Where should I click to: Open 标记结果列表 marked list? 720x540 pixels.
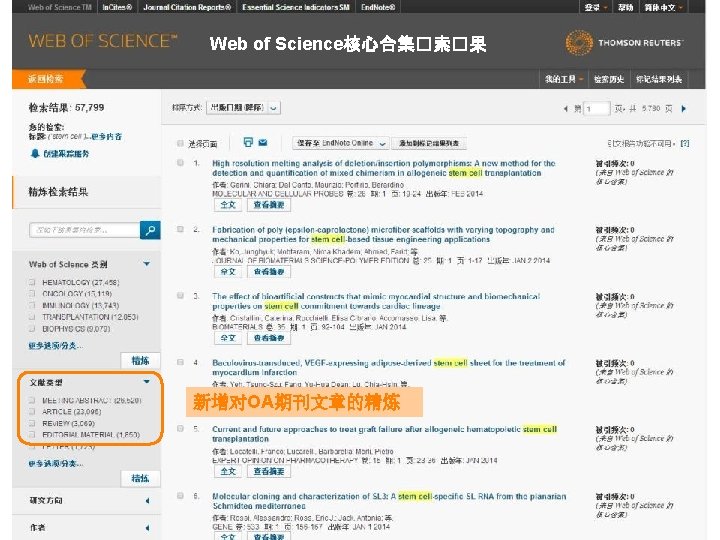pyautogui.click(x=659, y=79)
